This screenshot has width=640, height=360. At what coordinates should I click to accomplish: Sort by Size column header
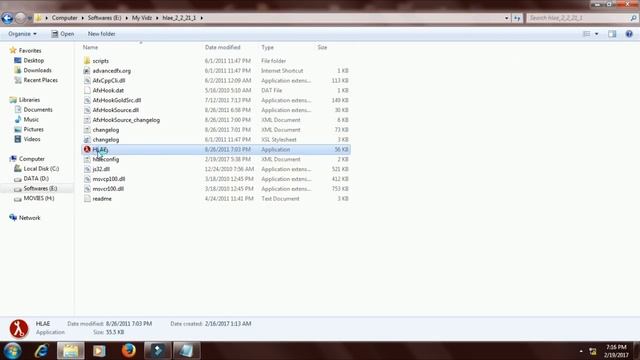point(322,47)
